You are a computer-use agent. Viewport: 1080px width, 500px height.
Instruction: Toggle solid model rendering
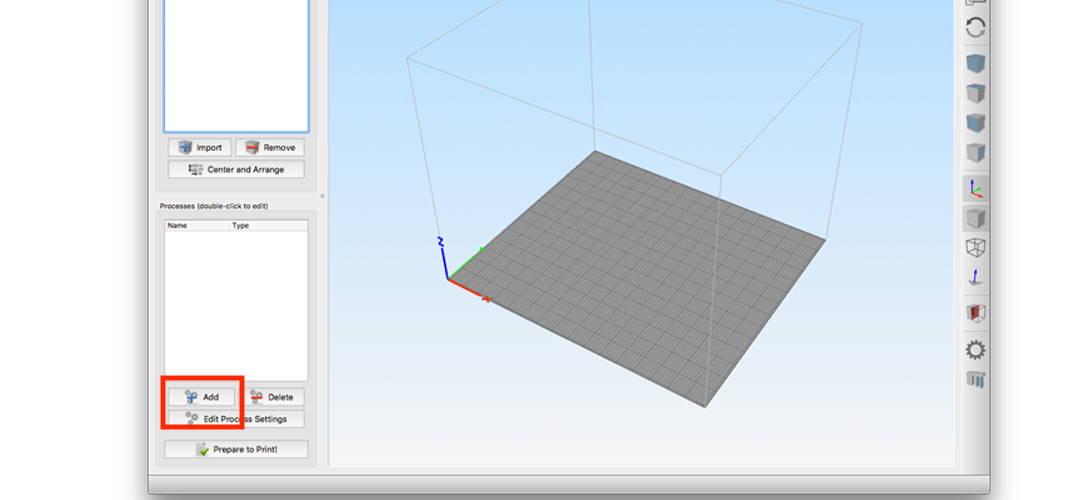(x=975, y=218)
